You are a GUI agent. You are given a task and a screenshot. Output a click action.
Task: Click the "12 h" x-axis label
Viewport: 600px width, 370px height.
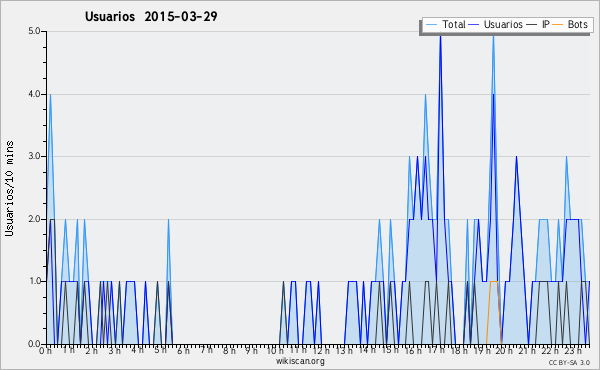click(x=321, y=351)
